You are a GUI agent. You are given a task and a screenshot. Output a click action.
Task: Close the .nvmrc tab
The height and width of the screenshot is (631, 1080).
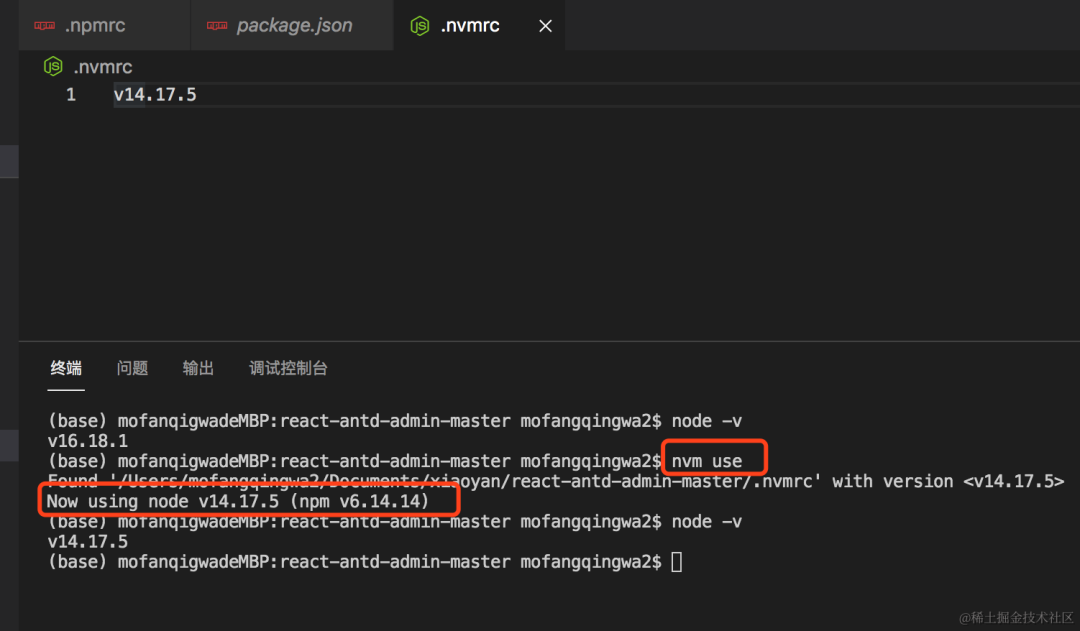[x=546, y=26]
